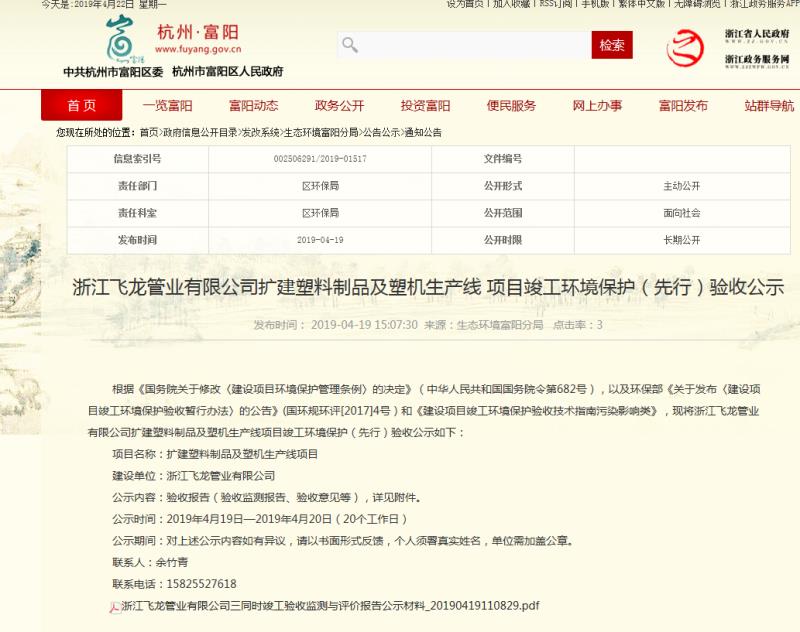Click the magnifier icon in search box
The image size is (800, 632).
(x=349, y=45)
